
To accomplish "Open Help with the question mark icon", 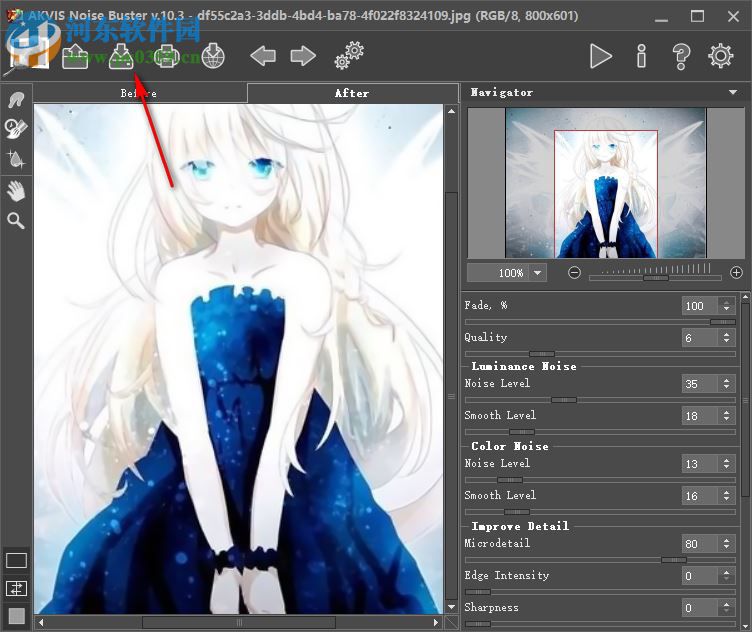I will click(681, 56).
